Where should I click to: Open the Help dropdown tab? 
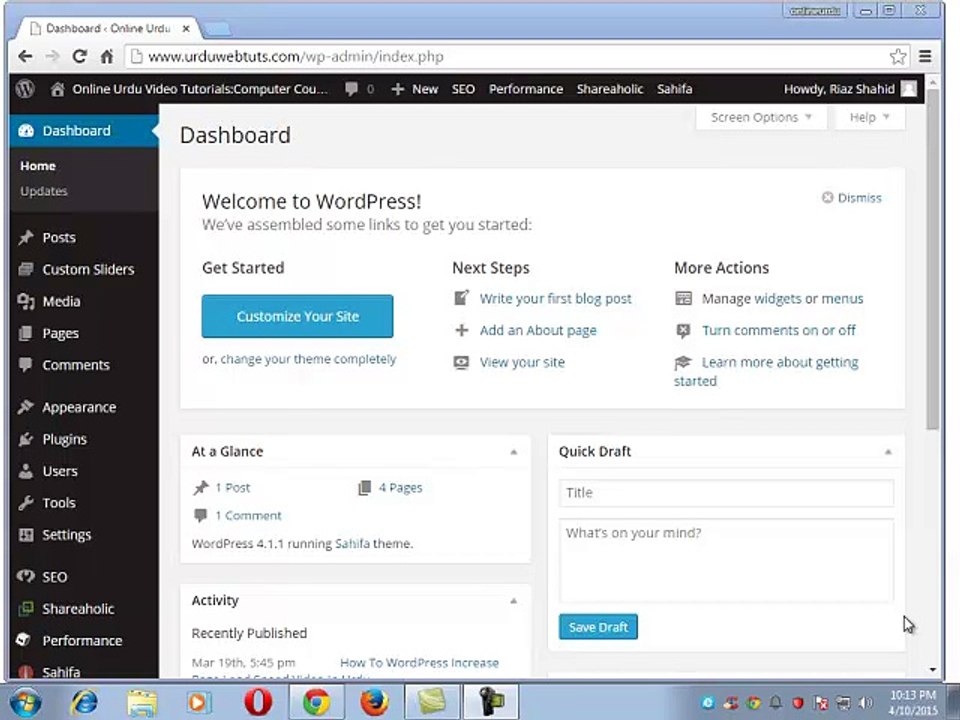[x=869, y=117]
